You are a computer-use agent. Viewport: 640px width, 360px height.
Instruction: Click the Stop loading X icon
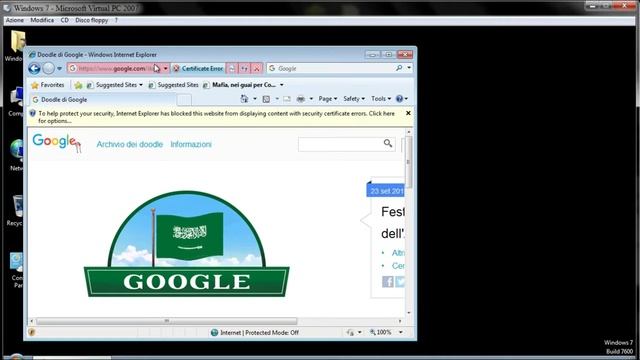point(257,69)
